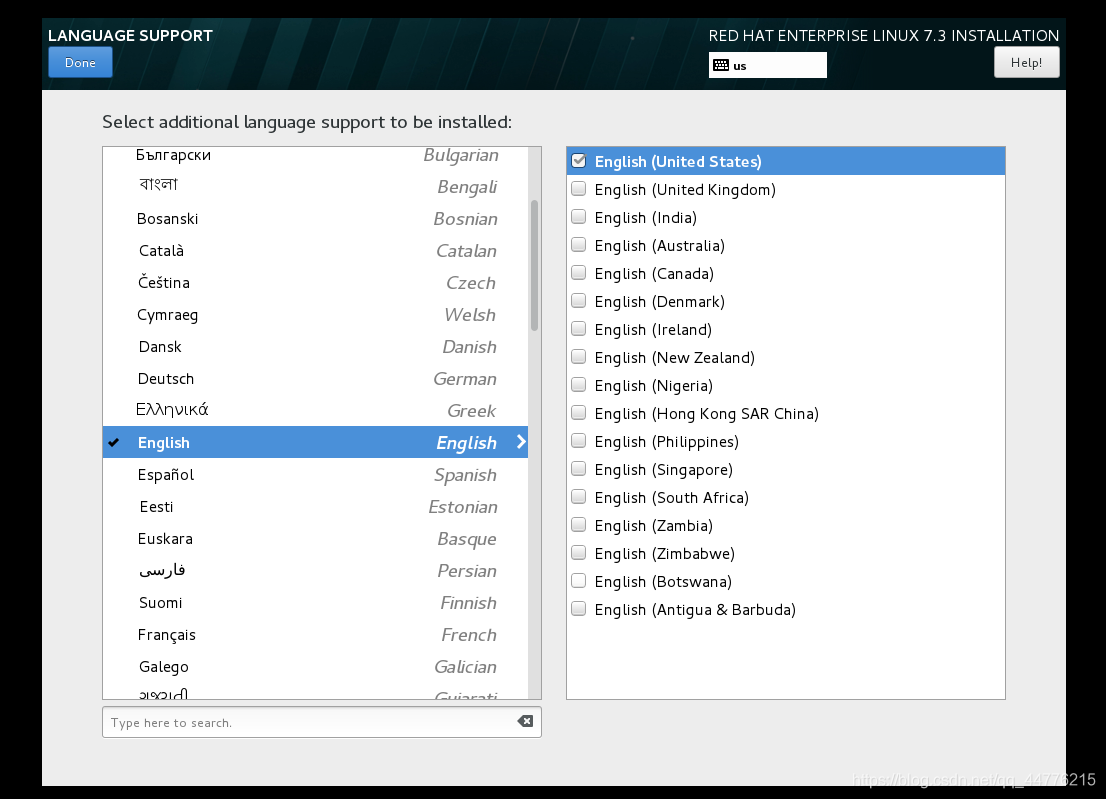The height and width of the screenshot is (799, 1106).
Task: Tick English (Zimbabwe) checkbox
Action: (579, 553)
